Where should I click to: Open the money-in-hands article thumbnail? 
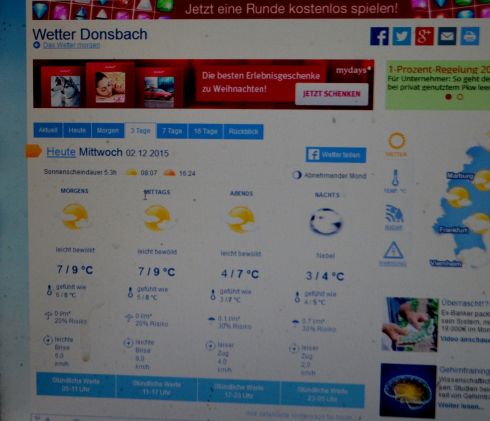(x=410, y=324)
